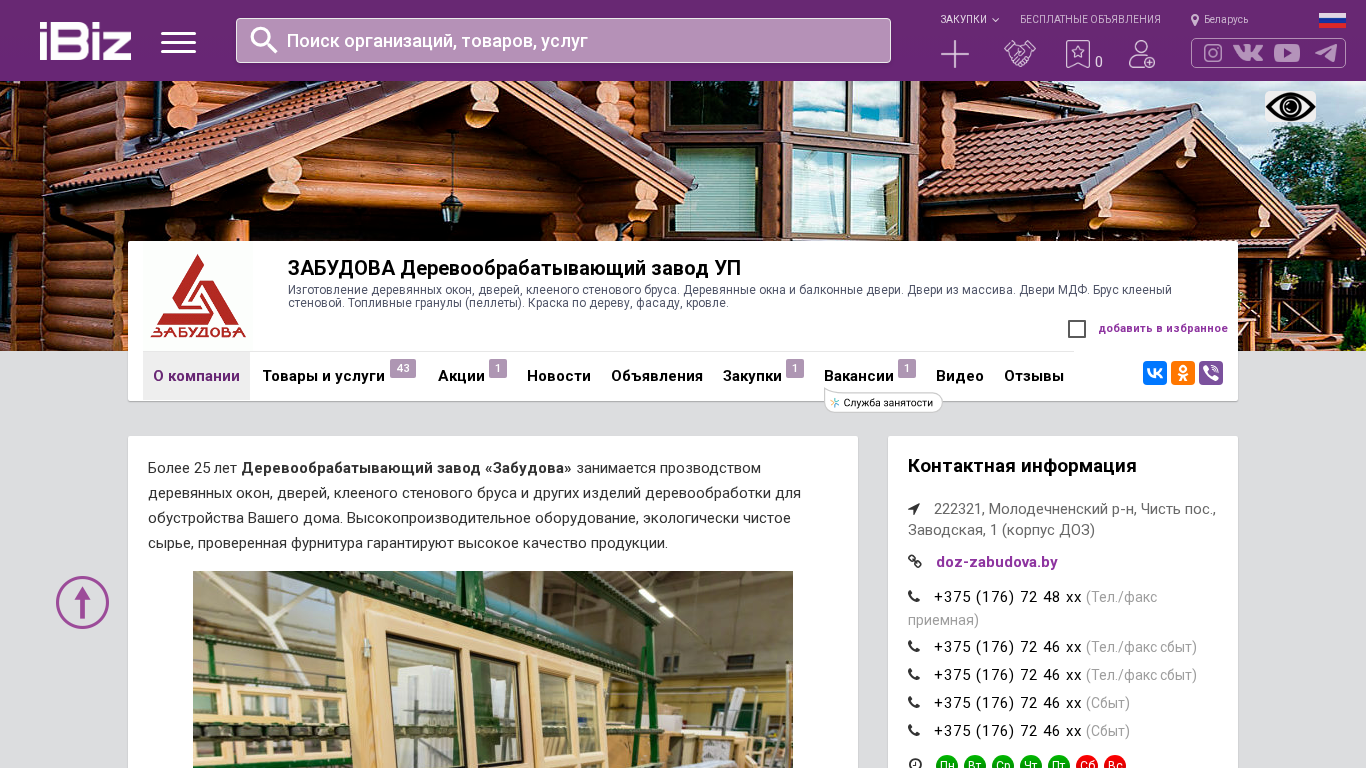Viewport: 1366px width, 768px height.
Task: Click the working hours clock icon
Action: tap(915, 764)
